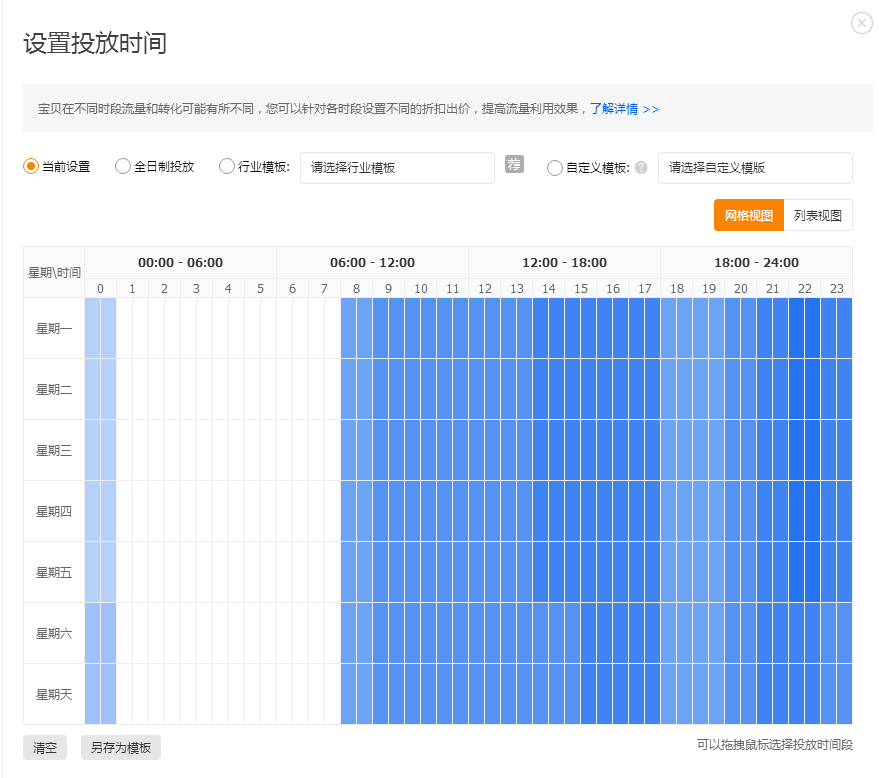Enable the 自定义模板 radio option
The width and height of the screenshot is (879, 778).
555,168
